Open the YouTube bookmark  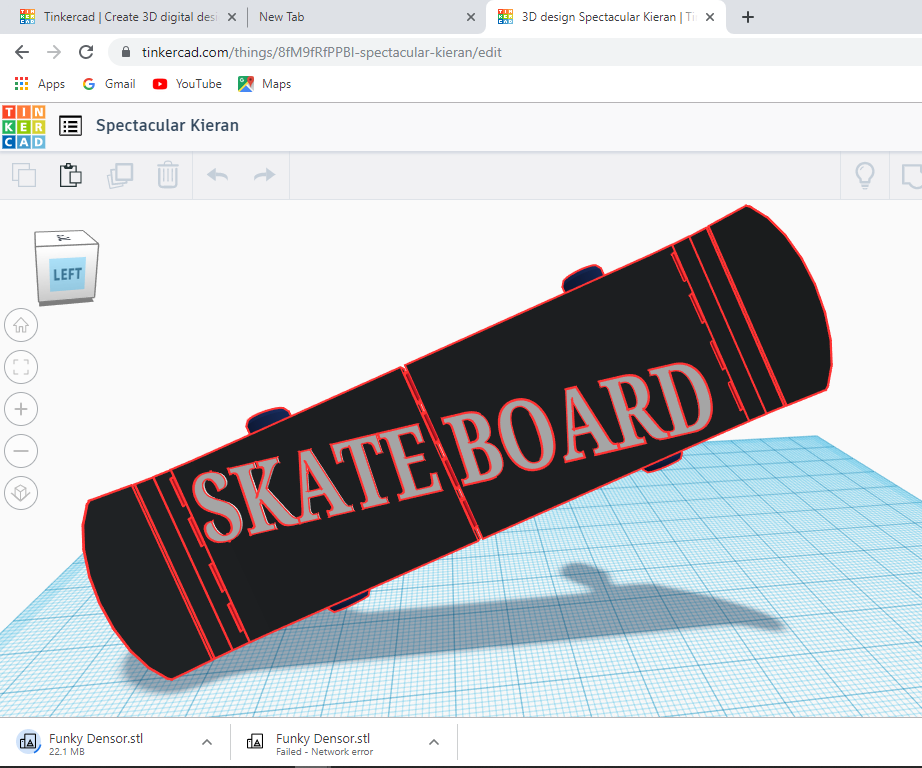click(187, 84)
